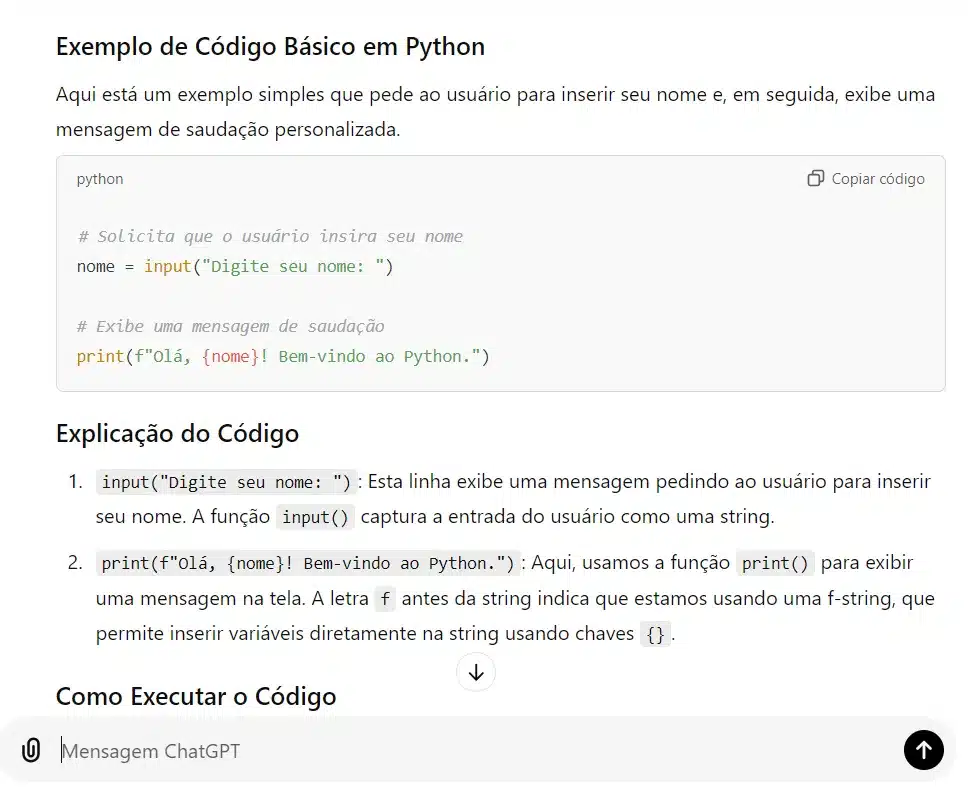Click the copy icon next to Copiar código

tap(815, 178)
